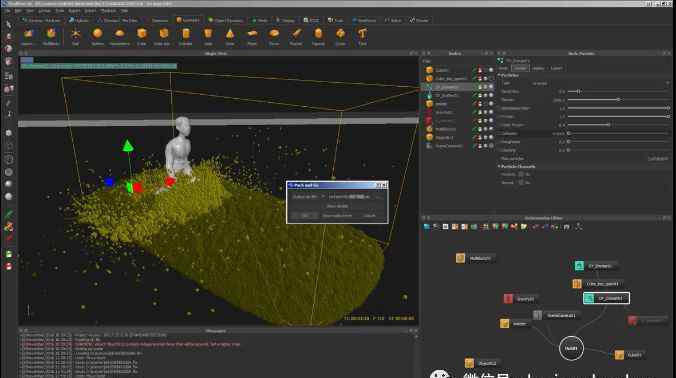Toggle the green checkmark for selected node row

475,87
